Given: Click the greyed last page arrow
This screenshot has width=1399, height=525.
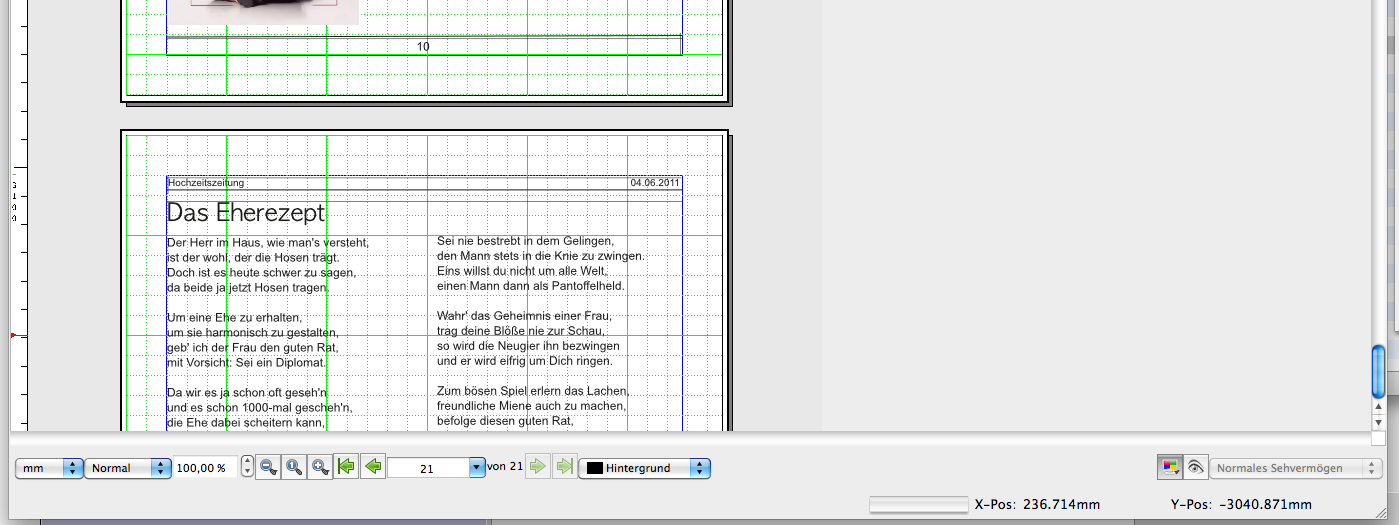Looking at the screenshot, I should click(564, 467).
